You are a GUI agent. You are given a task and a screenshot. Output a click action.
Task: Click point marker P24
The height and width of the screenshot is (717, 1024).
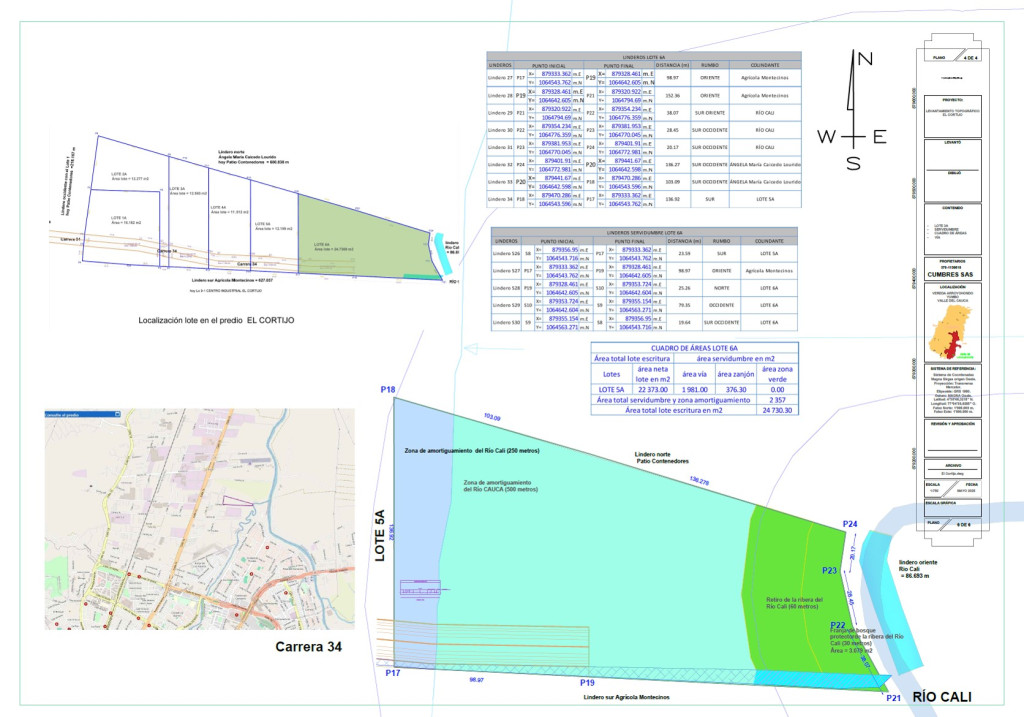[849, 524]
